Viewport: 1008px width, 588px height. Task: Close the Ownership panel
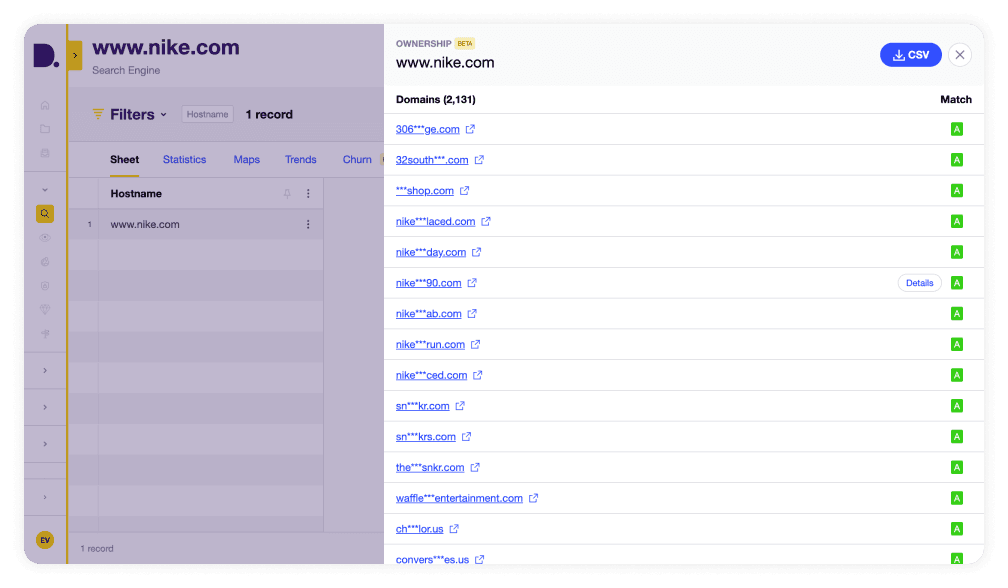[960, 55]
